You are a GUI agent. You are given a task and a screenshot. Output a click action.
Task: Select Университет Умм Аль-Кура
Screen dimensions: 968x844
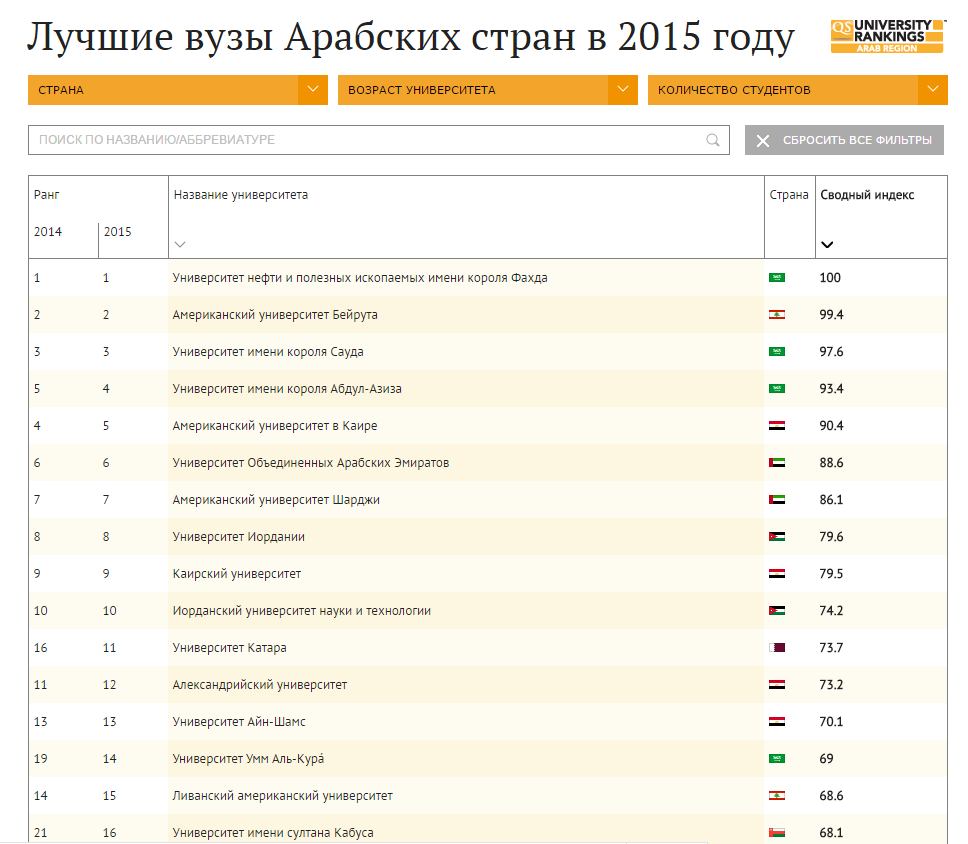coord(248,759)
